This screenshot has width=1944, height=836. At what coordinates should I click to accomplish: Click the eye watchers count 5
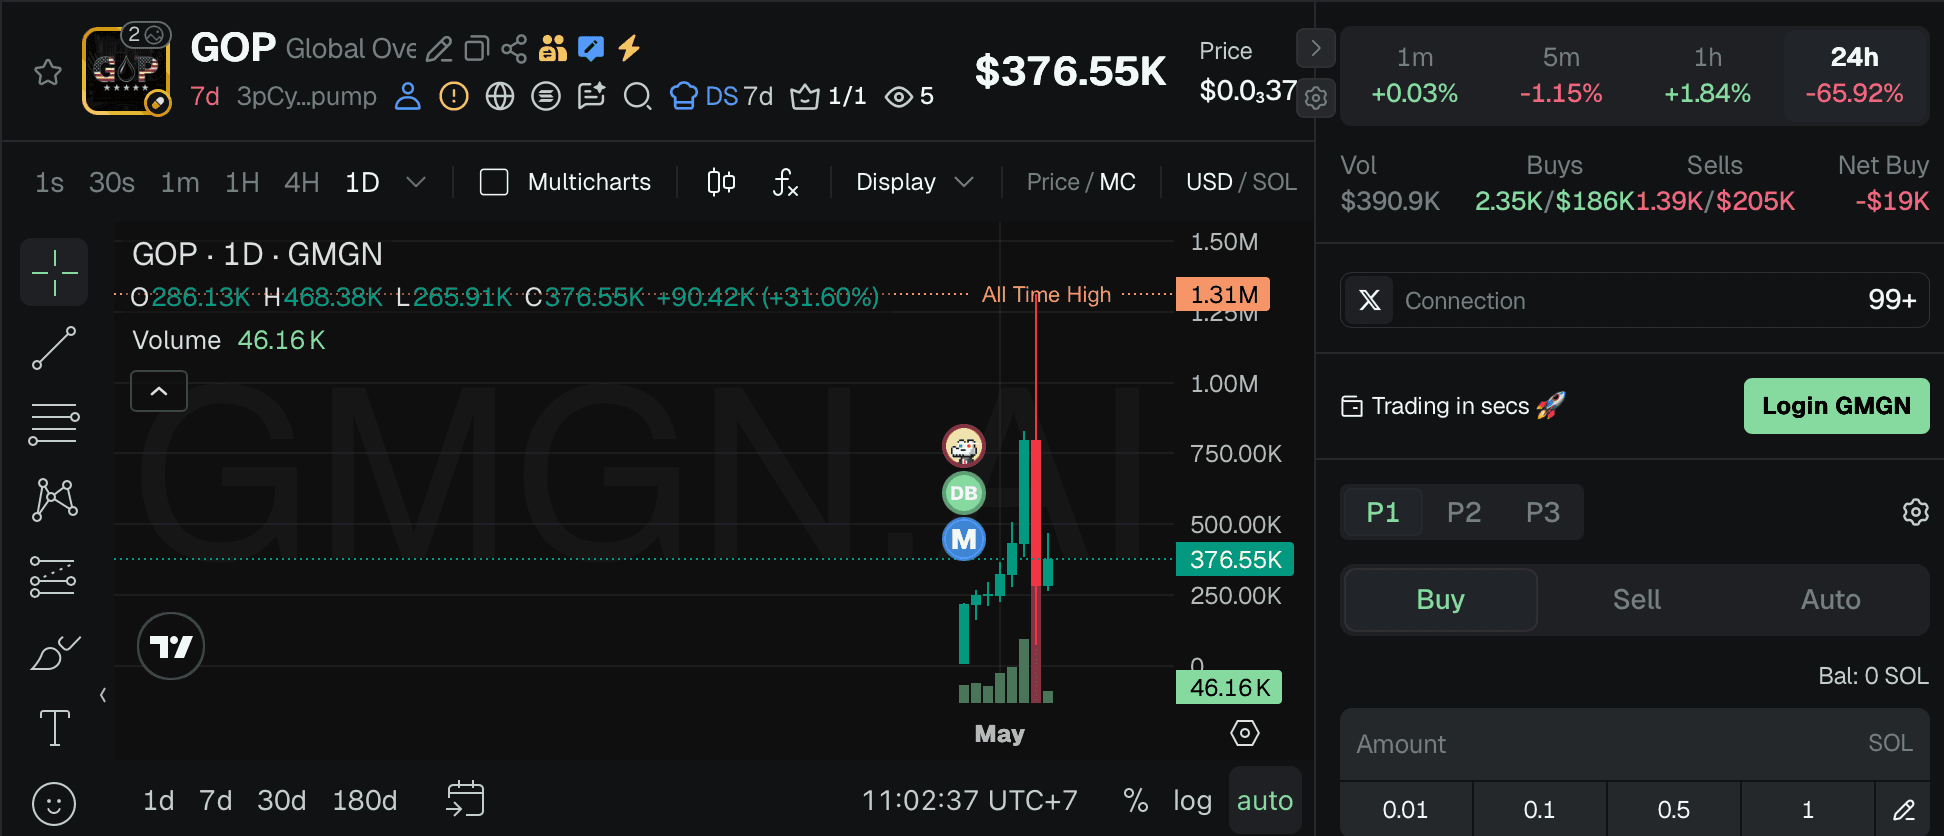(909, 96)
